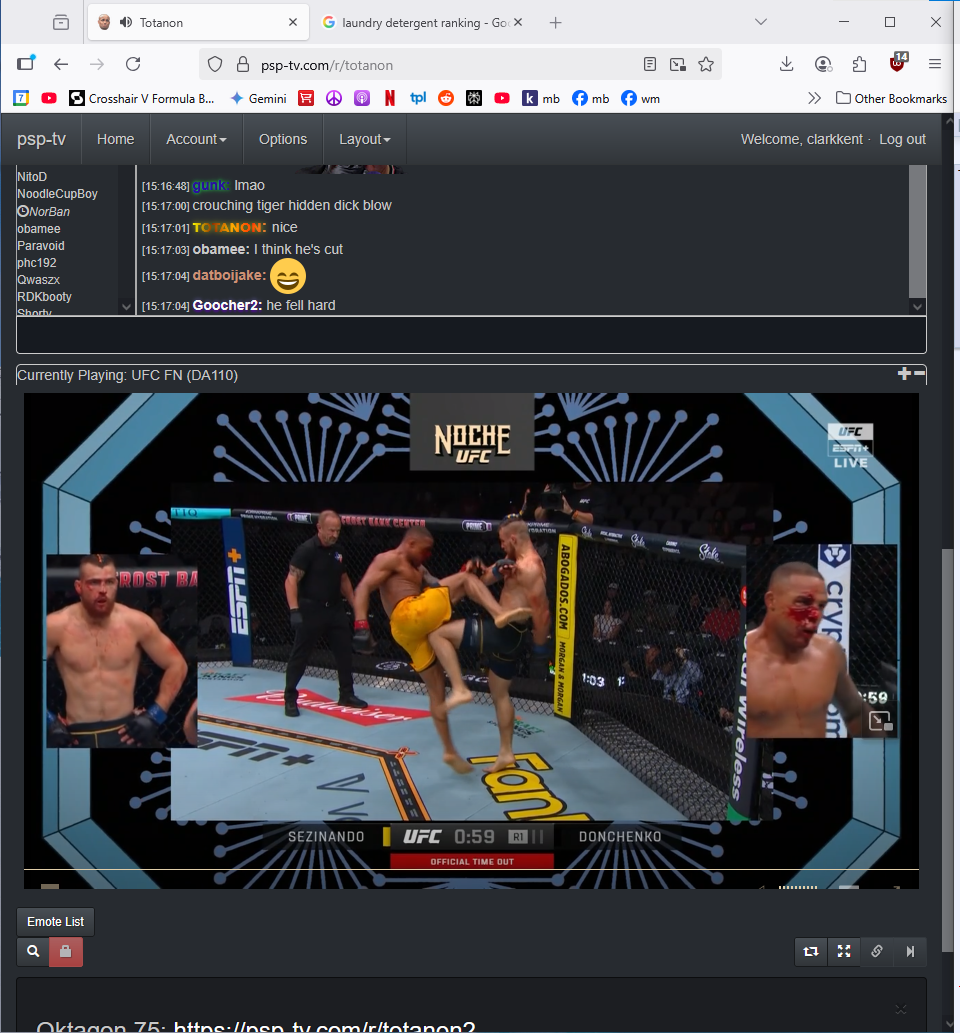Screen dimensions: 960x1033
Task: Open the Firefox account icon
Action: click(x=823, y=64)
